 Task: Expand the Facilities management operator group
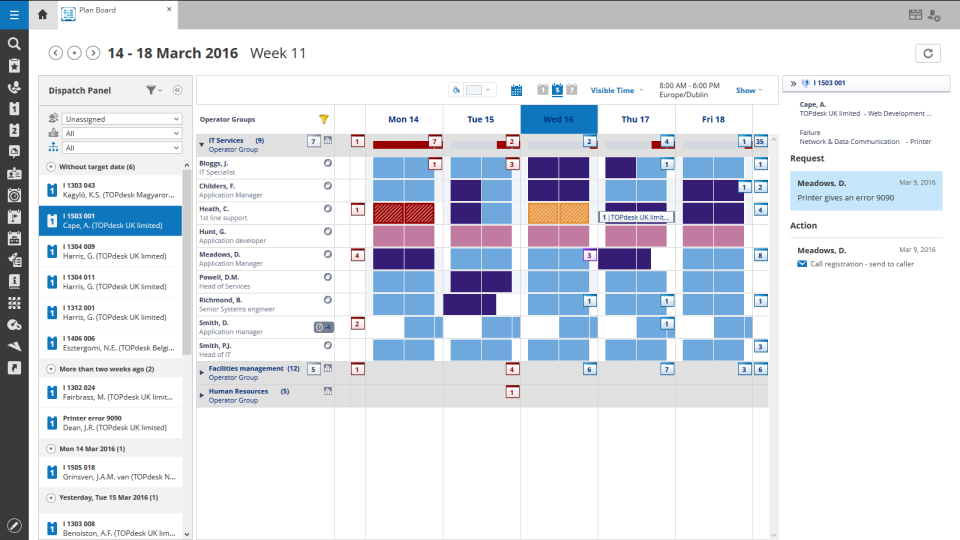point(202,369)
